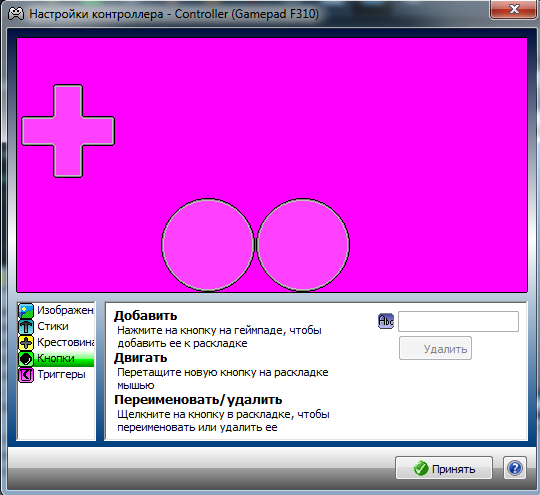Viewport: 540px width, 495px height.
Task: Select the Стики stick icon
Action: pos(26,327)
